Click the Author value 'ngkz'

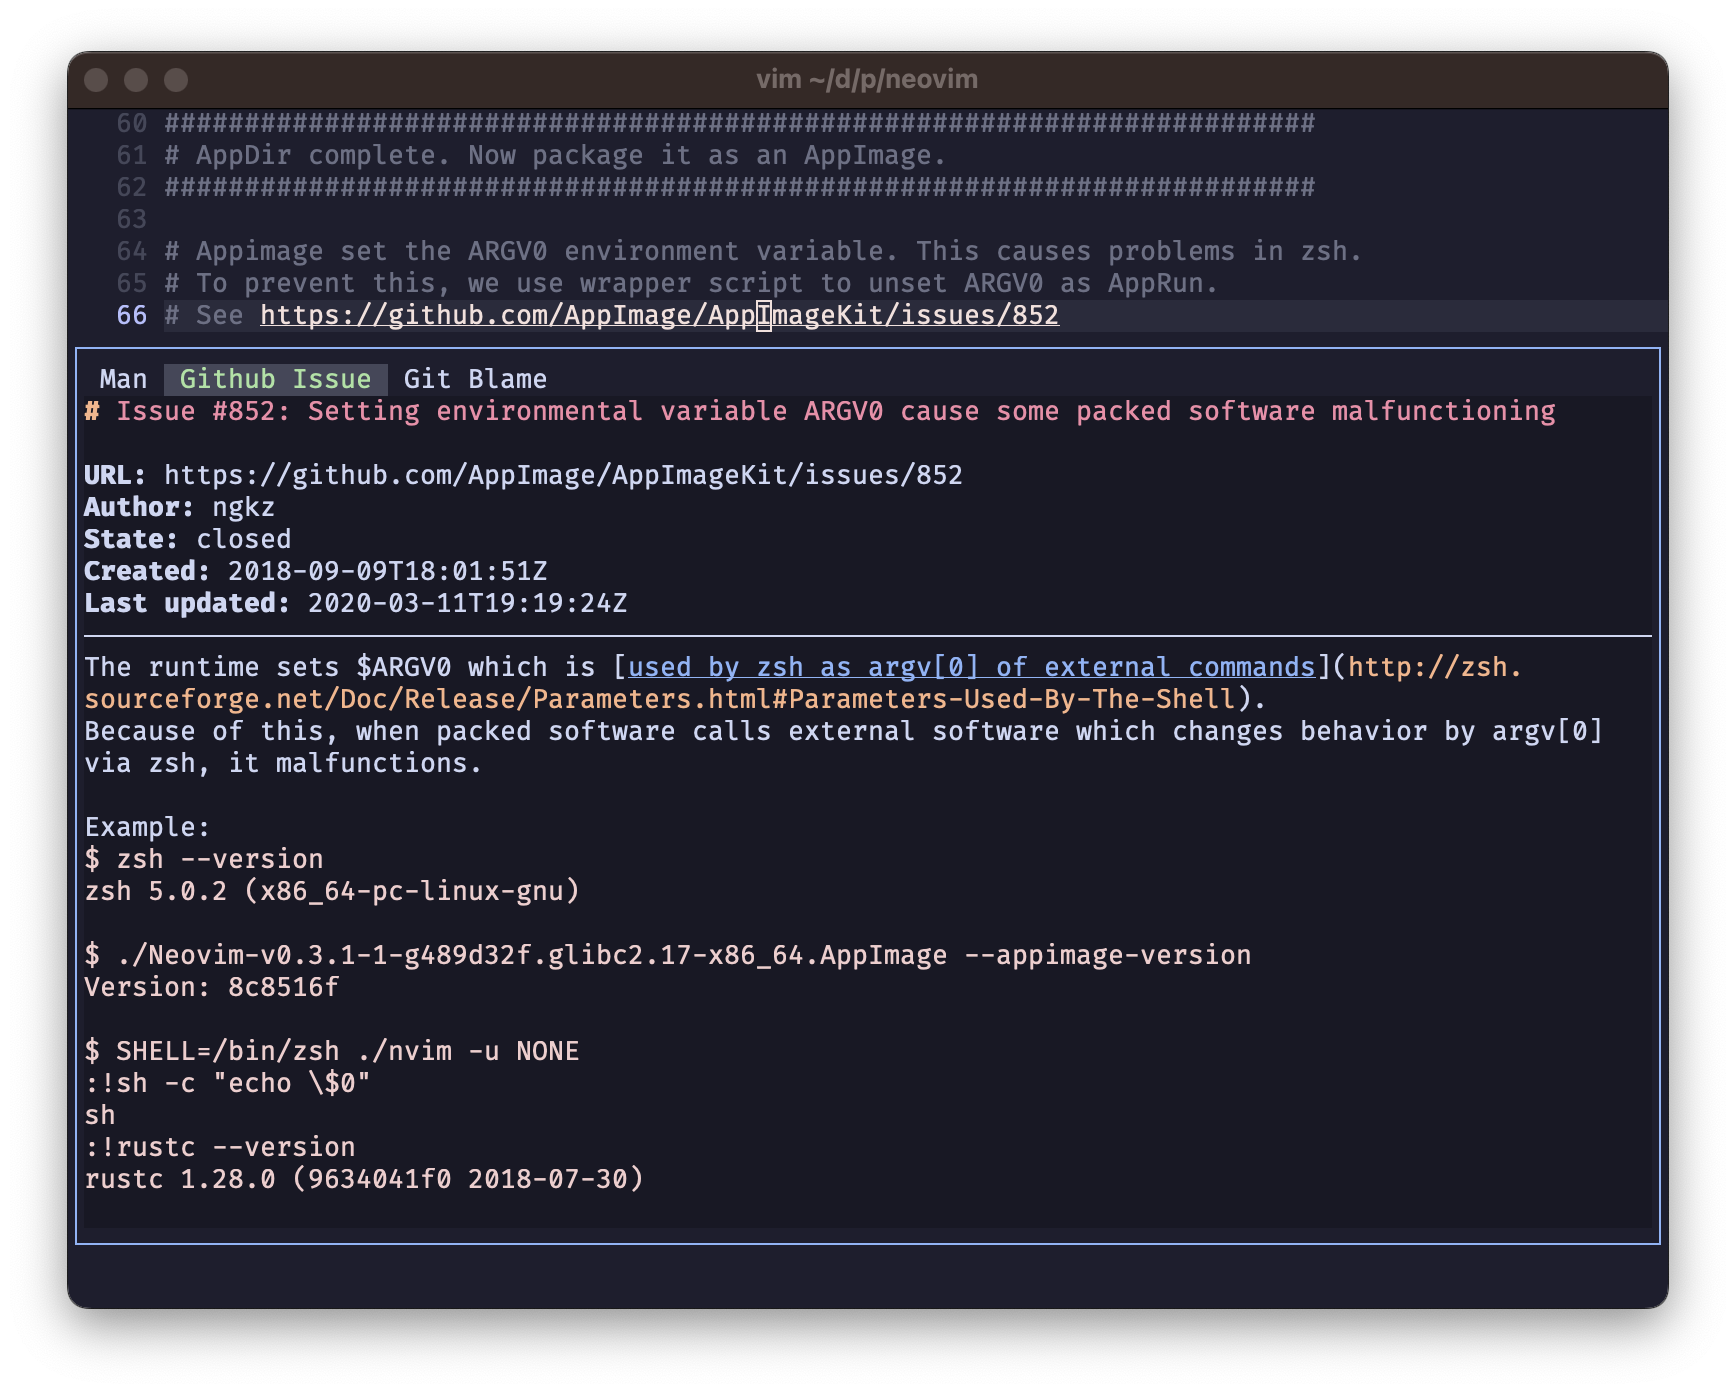pyautogui.click(x=243, y=507)
